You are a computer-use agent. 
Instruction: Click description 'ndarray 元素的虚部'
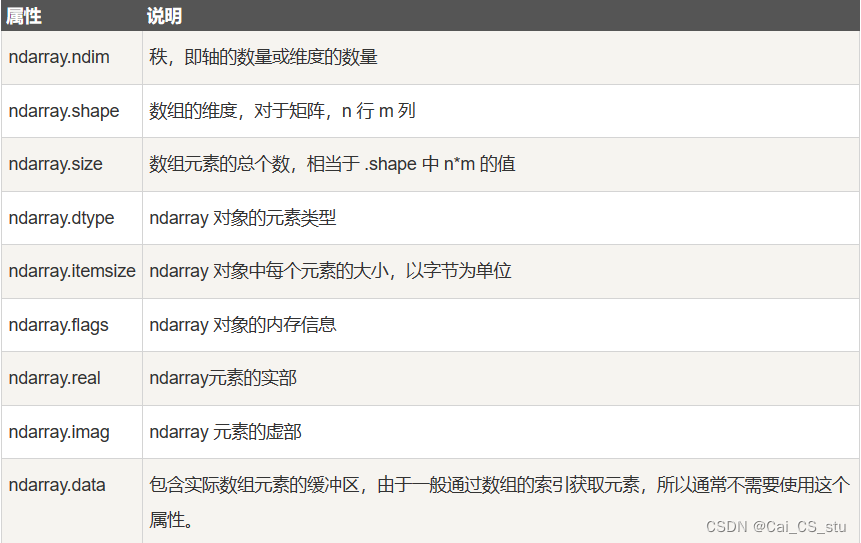tap(225, 432)
